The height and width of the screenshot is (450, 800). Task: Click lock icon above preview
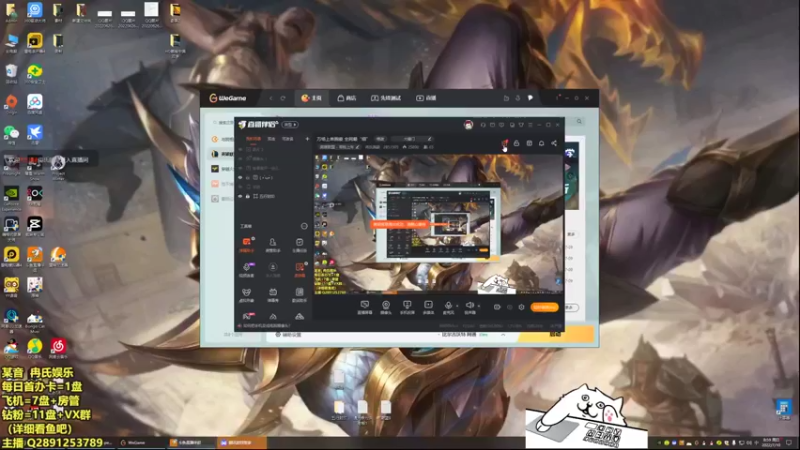pyautogui.click(x=516, y=143)
